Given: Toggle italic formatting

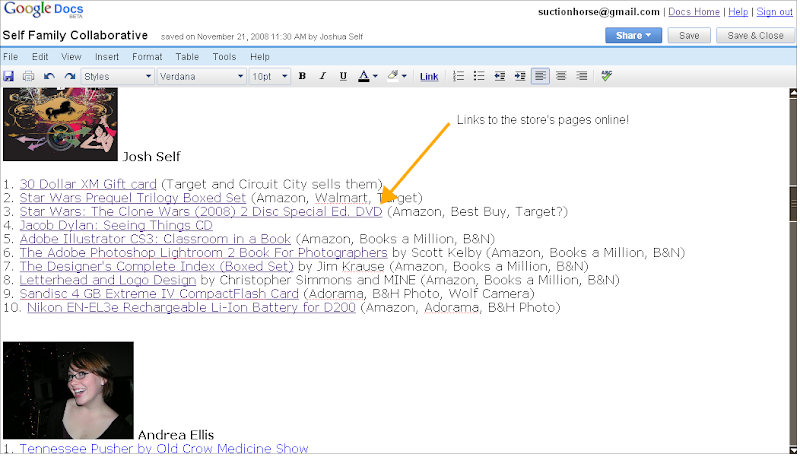Looking at the screenshot, I should 323,76.
